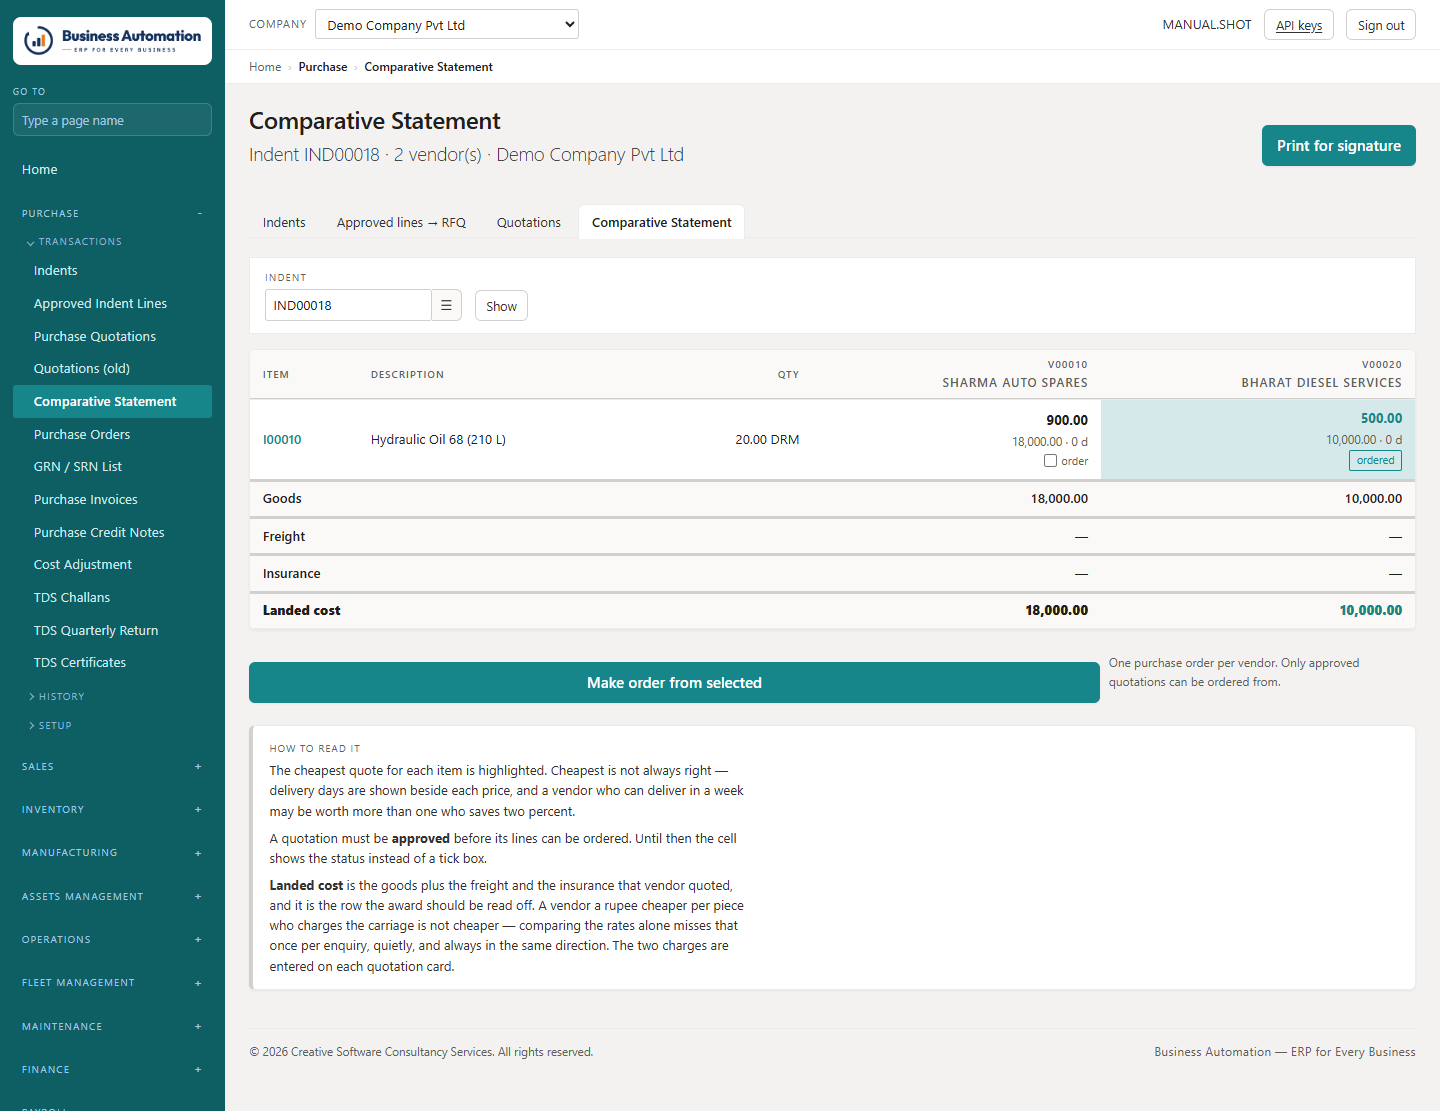
Task: Switch to the Indents tab
Action: coord(284,222)
